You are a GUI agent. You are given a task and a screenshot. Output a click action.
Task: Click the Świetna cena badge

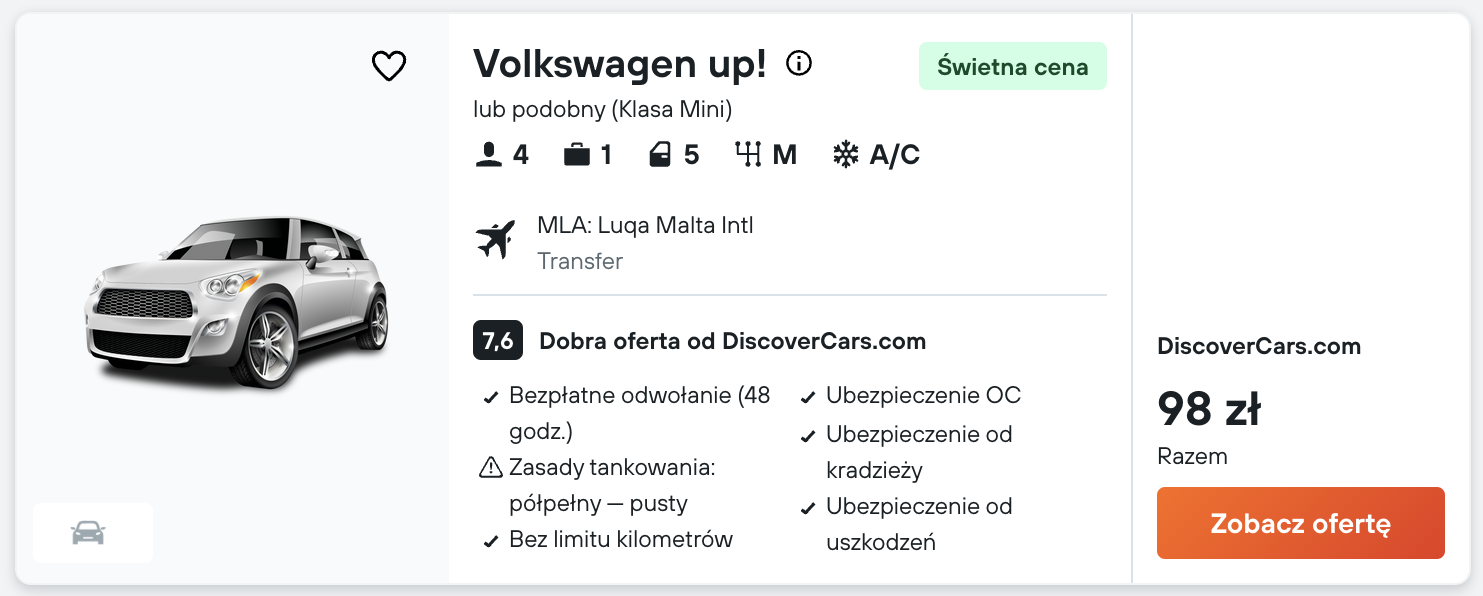(x=1012, y=67)
